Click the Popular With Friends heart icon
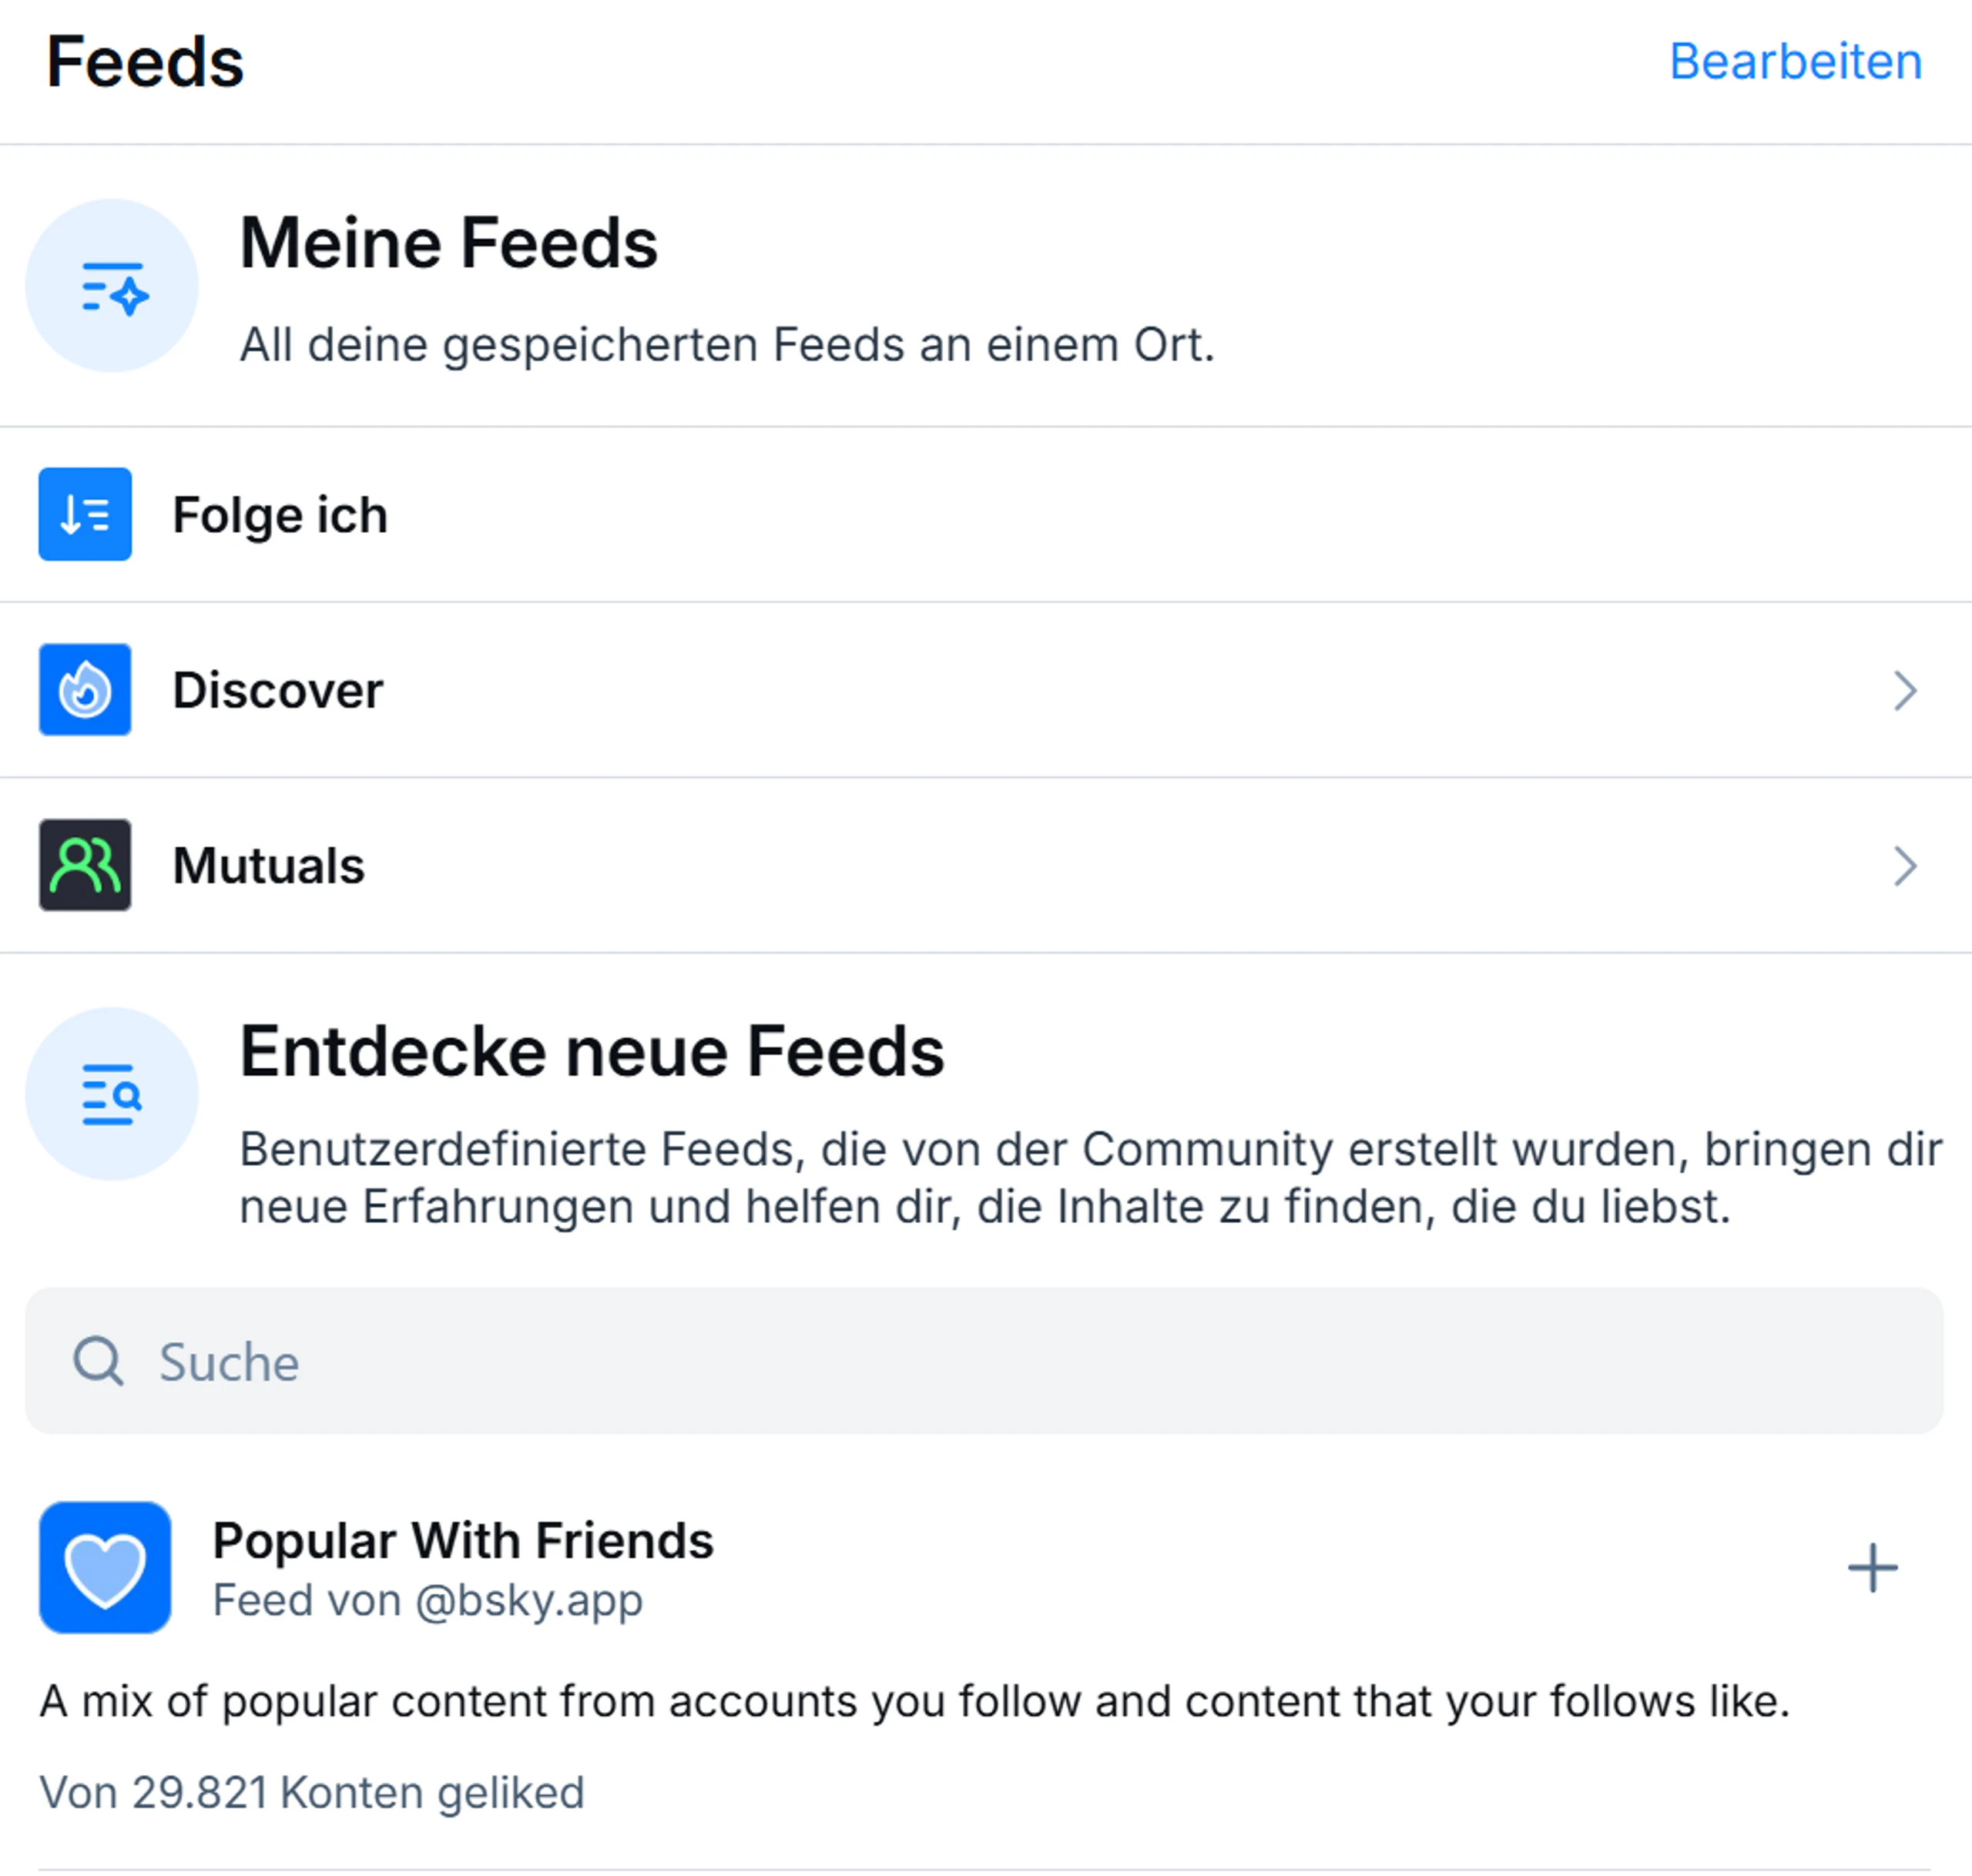This screenshot has height=1876, width=1972. [x=105, y=1567]
